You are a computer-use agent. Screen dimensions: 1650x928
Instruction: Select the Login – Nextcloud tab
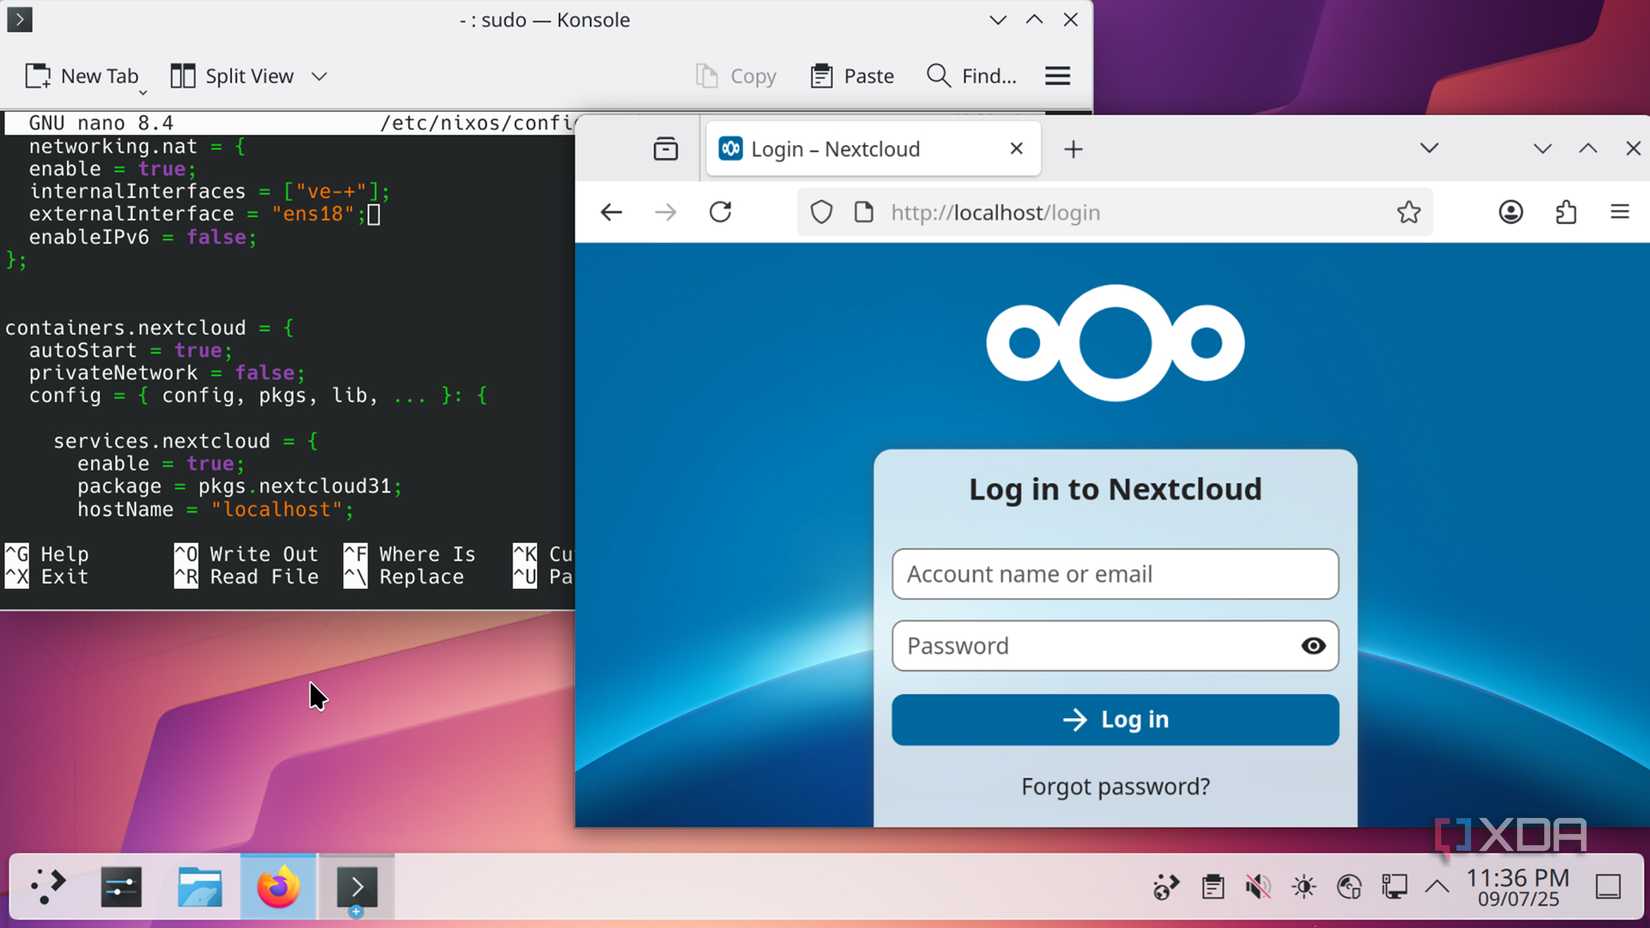click(873, 149)
